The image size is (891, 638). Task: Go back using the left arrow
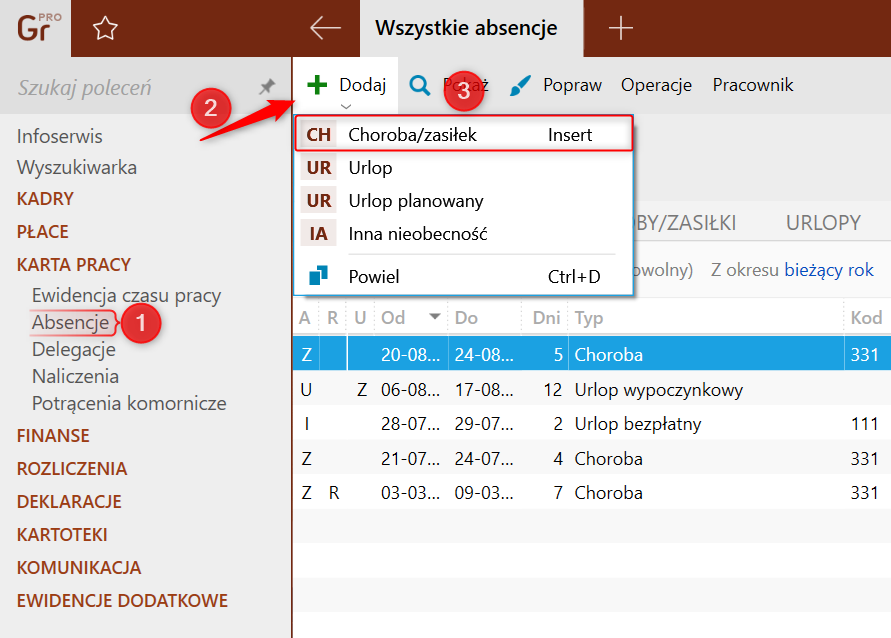pos(326,28)
